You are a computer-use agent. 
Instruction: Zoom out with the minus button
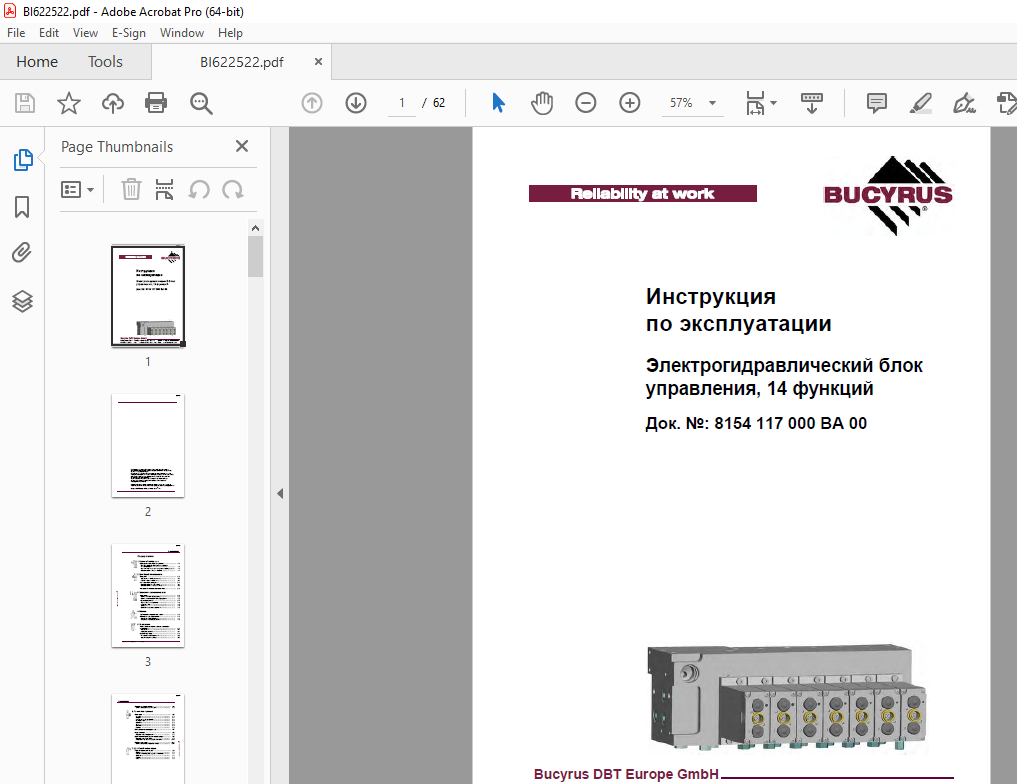coord(586,103)
